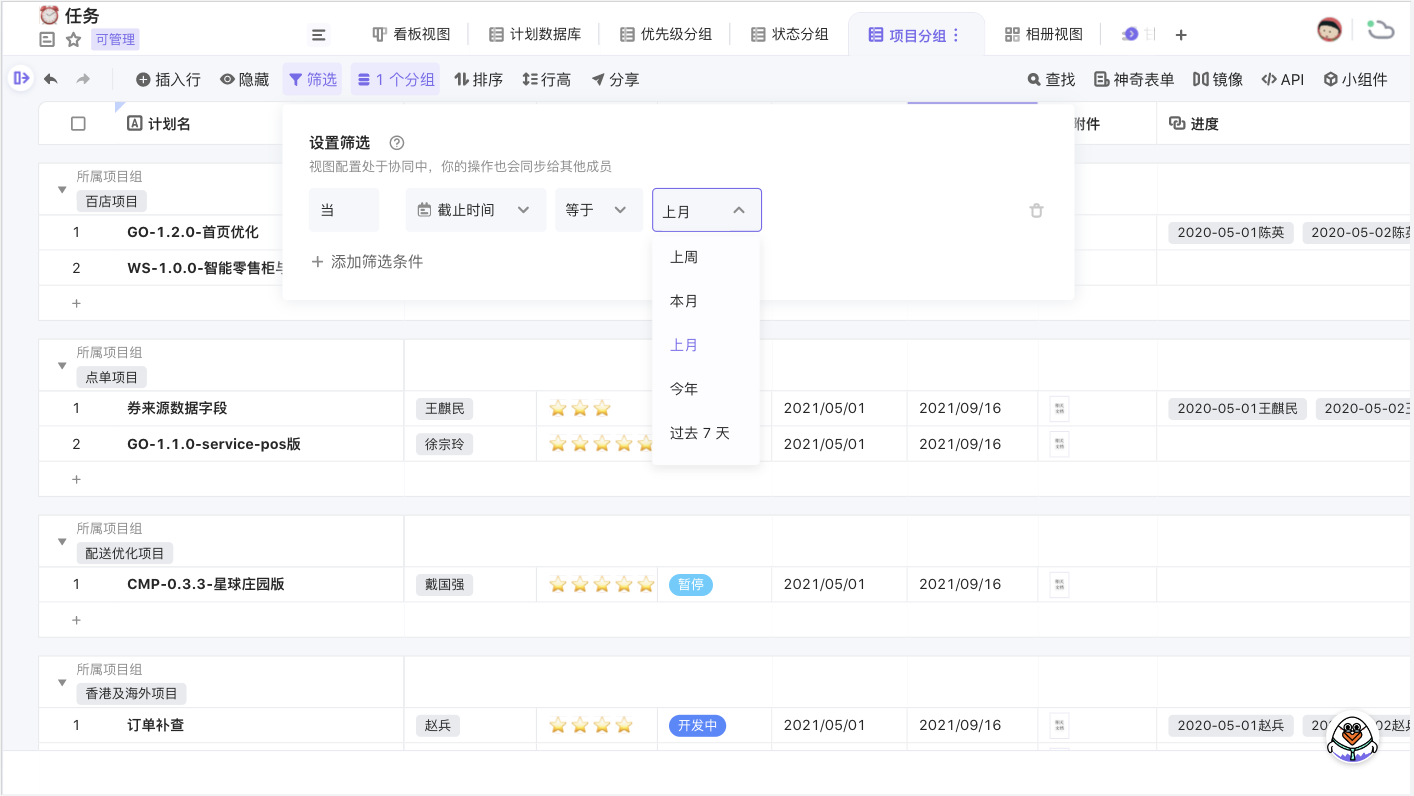Collapse the left sidebar panel toggle

[21, 78]
